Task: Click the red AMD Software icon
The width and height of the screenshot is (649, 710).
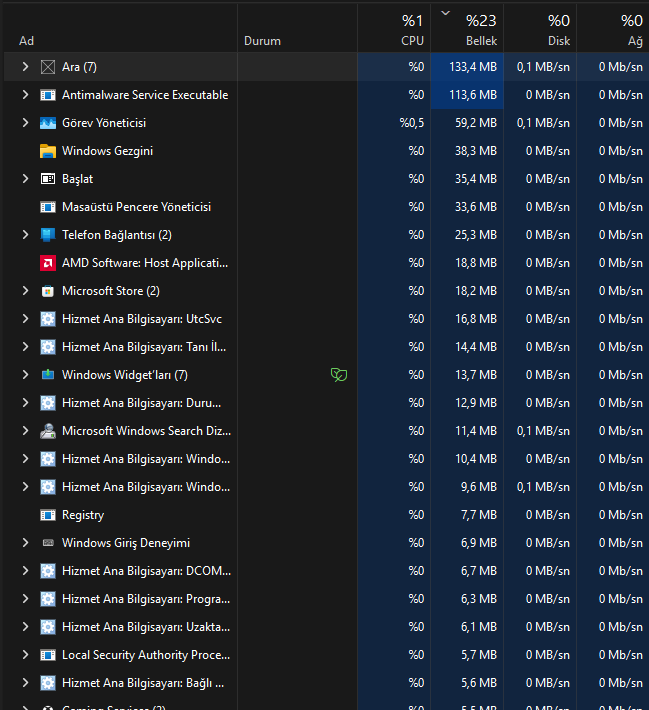Action: click(x=48, y=263)
